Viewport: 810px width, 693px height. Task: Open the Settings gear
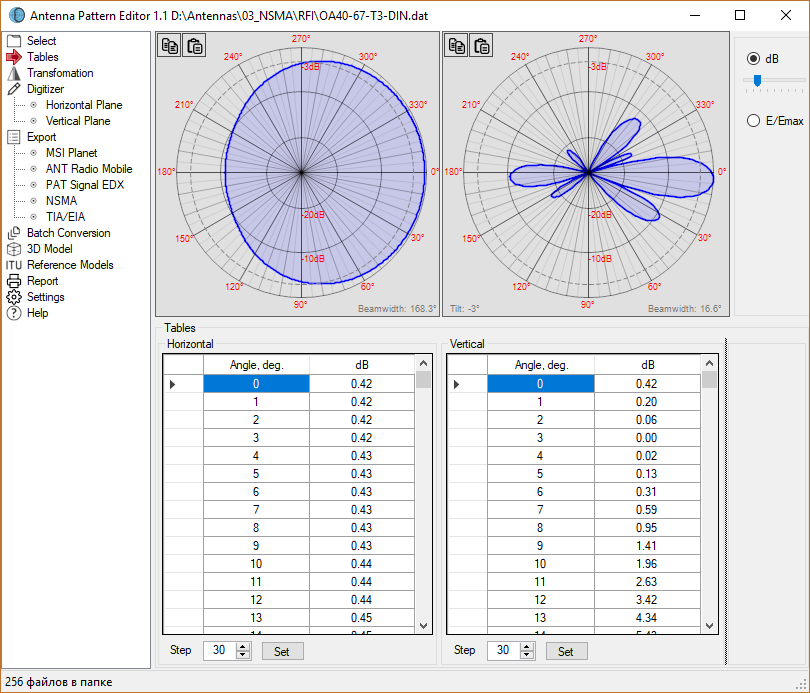[46, 296]
